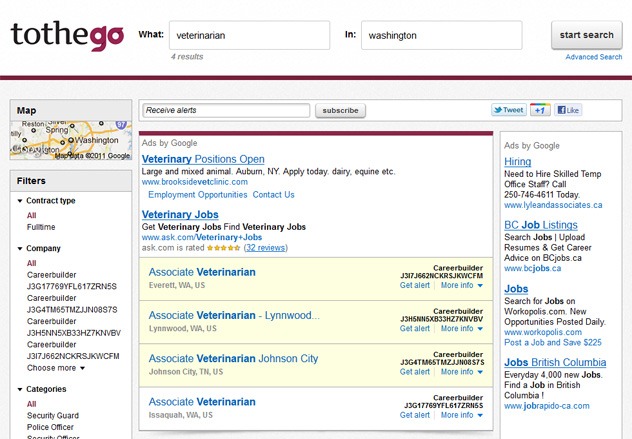Open Jobs British Columbia ad

click(555, 362)
